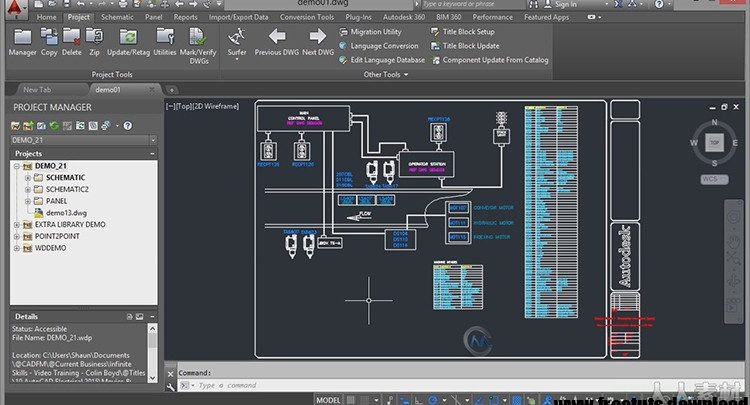Open command line customize wrench icon
Screen dimensions: 750x405
170,387
